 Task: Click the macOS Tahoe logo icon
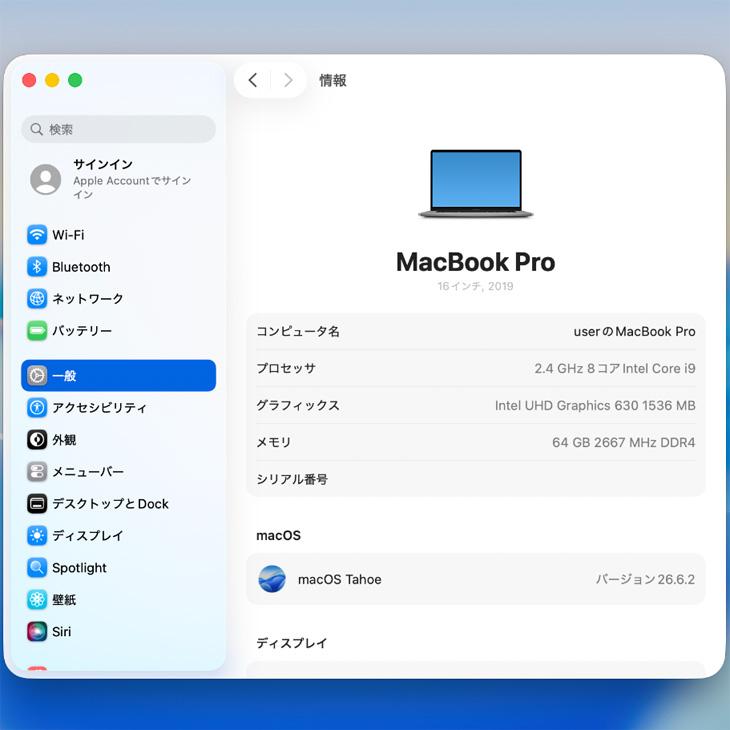[272, 579]
